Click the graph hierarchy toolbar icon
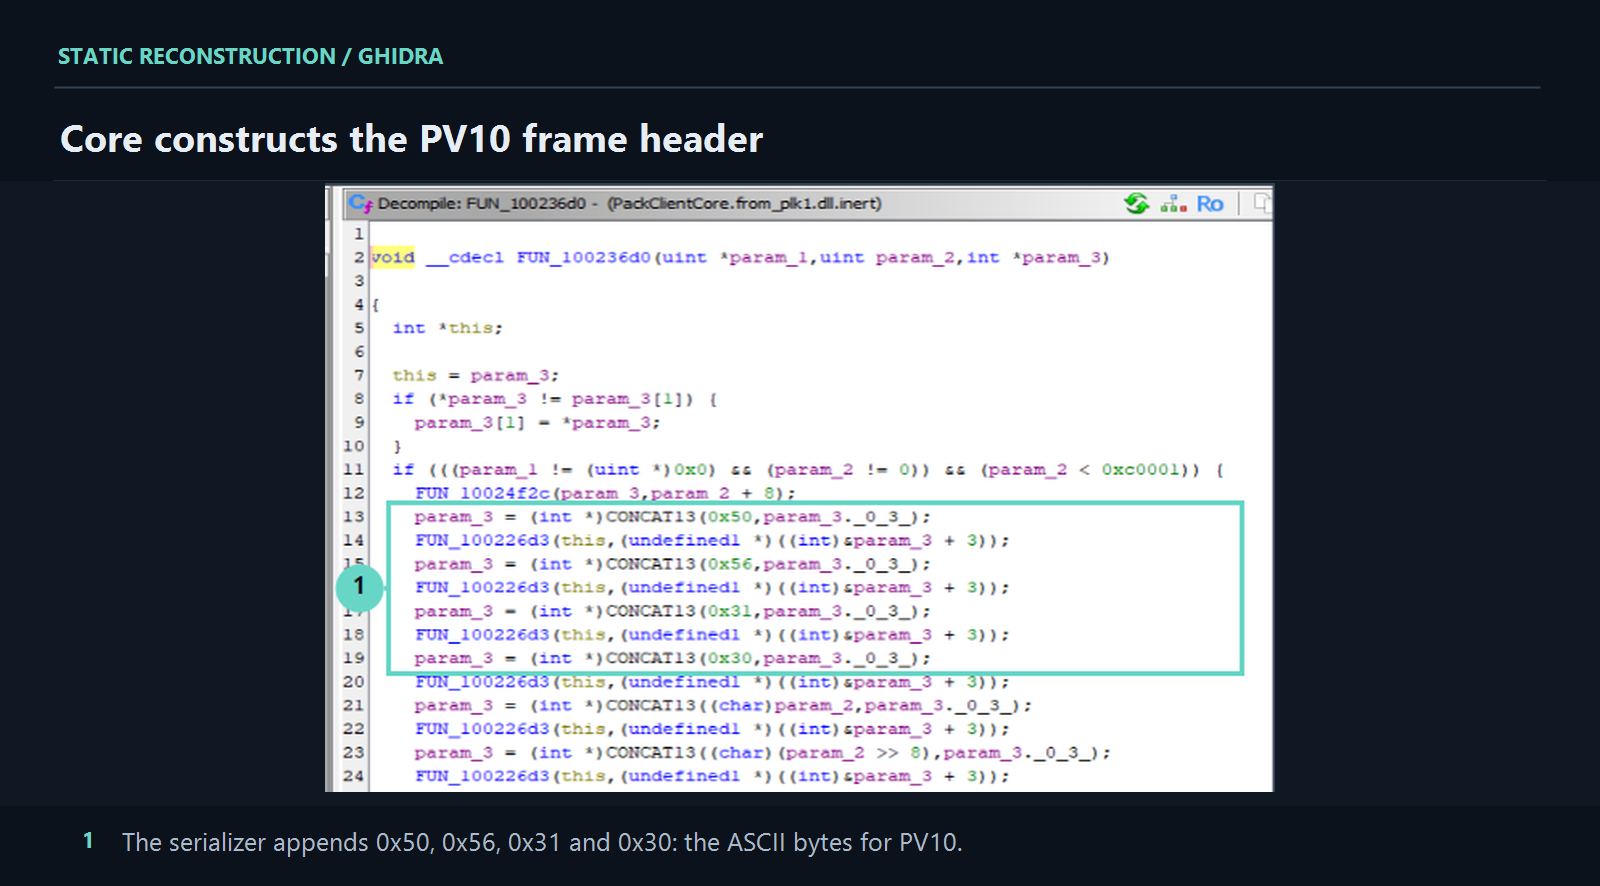The image size is (1600, 886). [x=1174, y=204]
